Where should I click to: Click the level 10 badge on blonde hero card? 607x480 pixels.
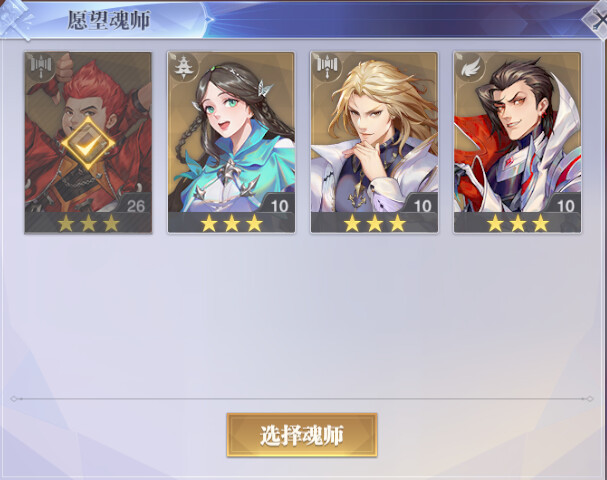422,205
